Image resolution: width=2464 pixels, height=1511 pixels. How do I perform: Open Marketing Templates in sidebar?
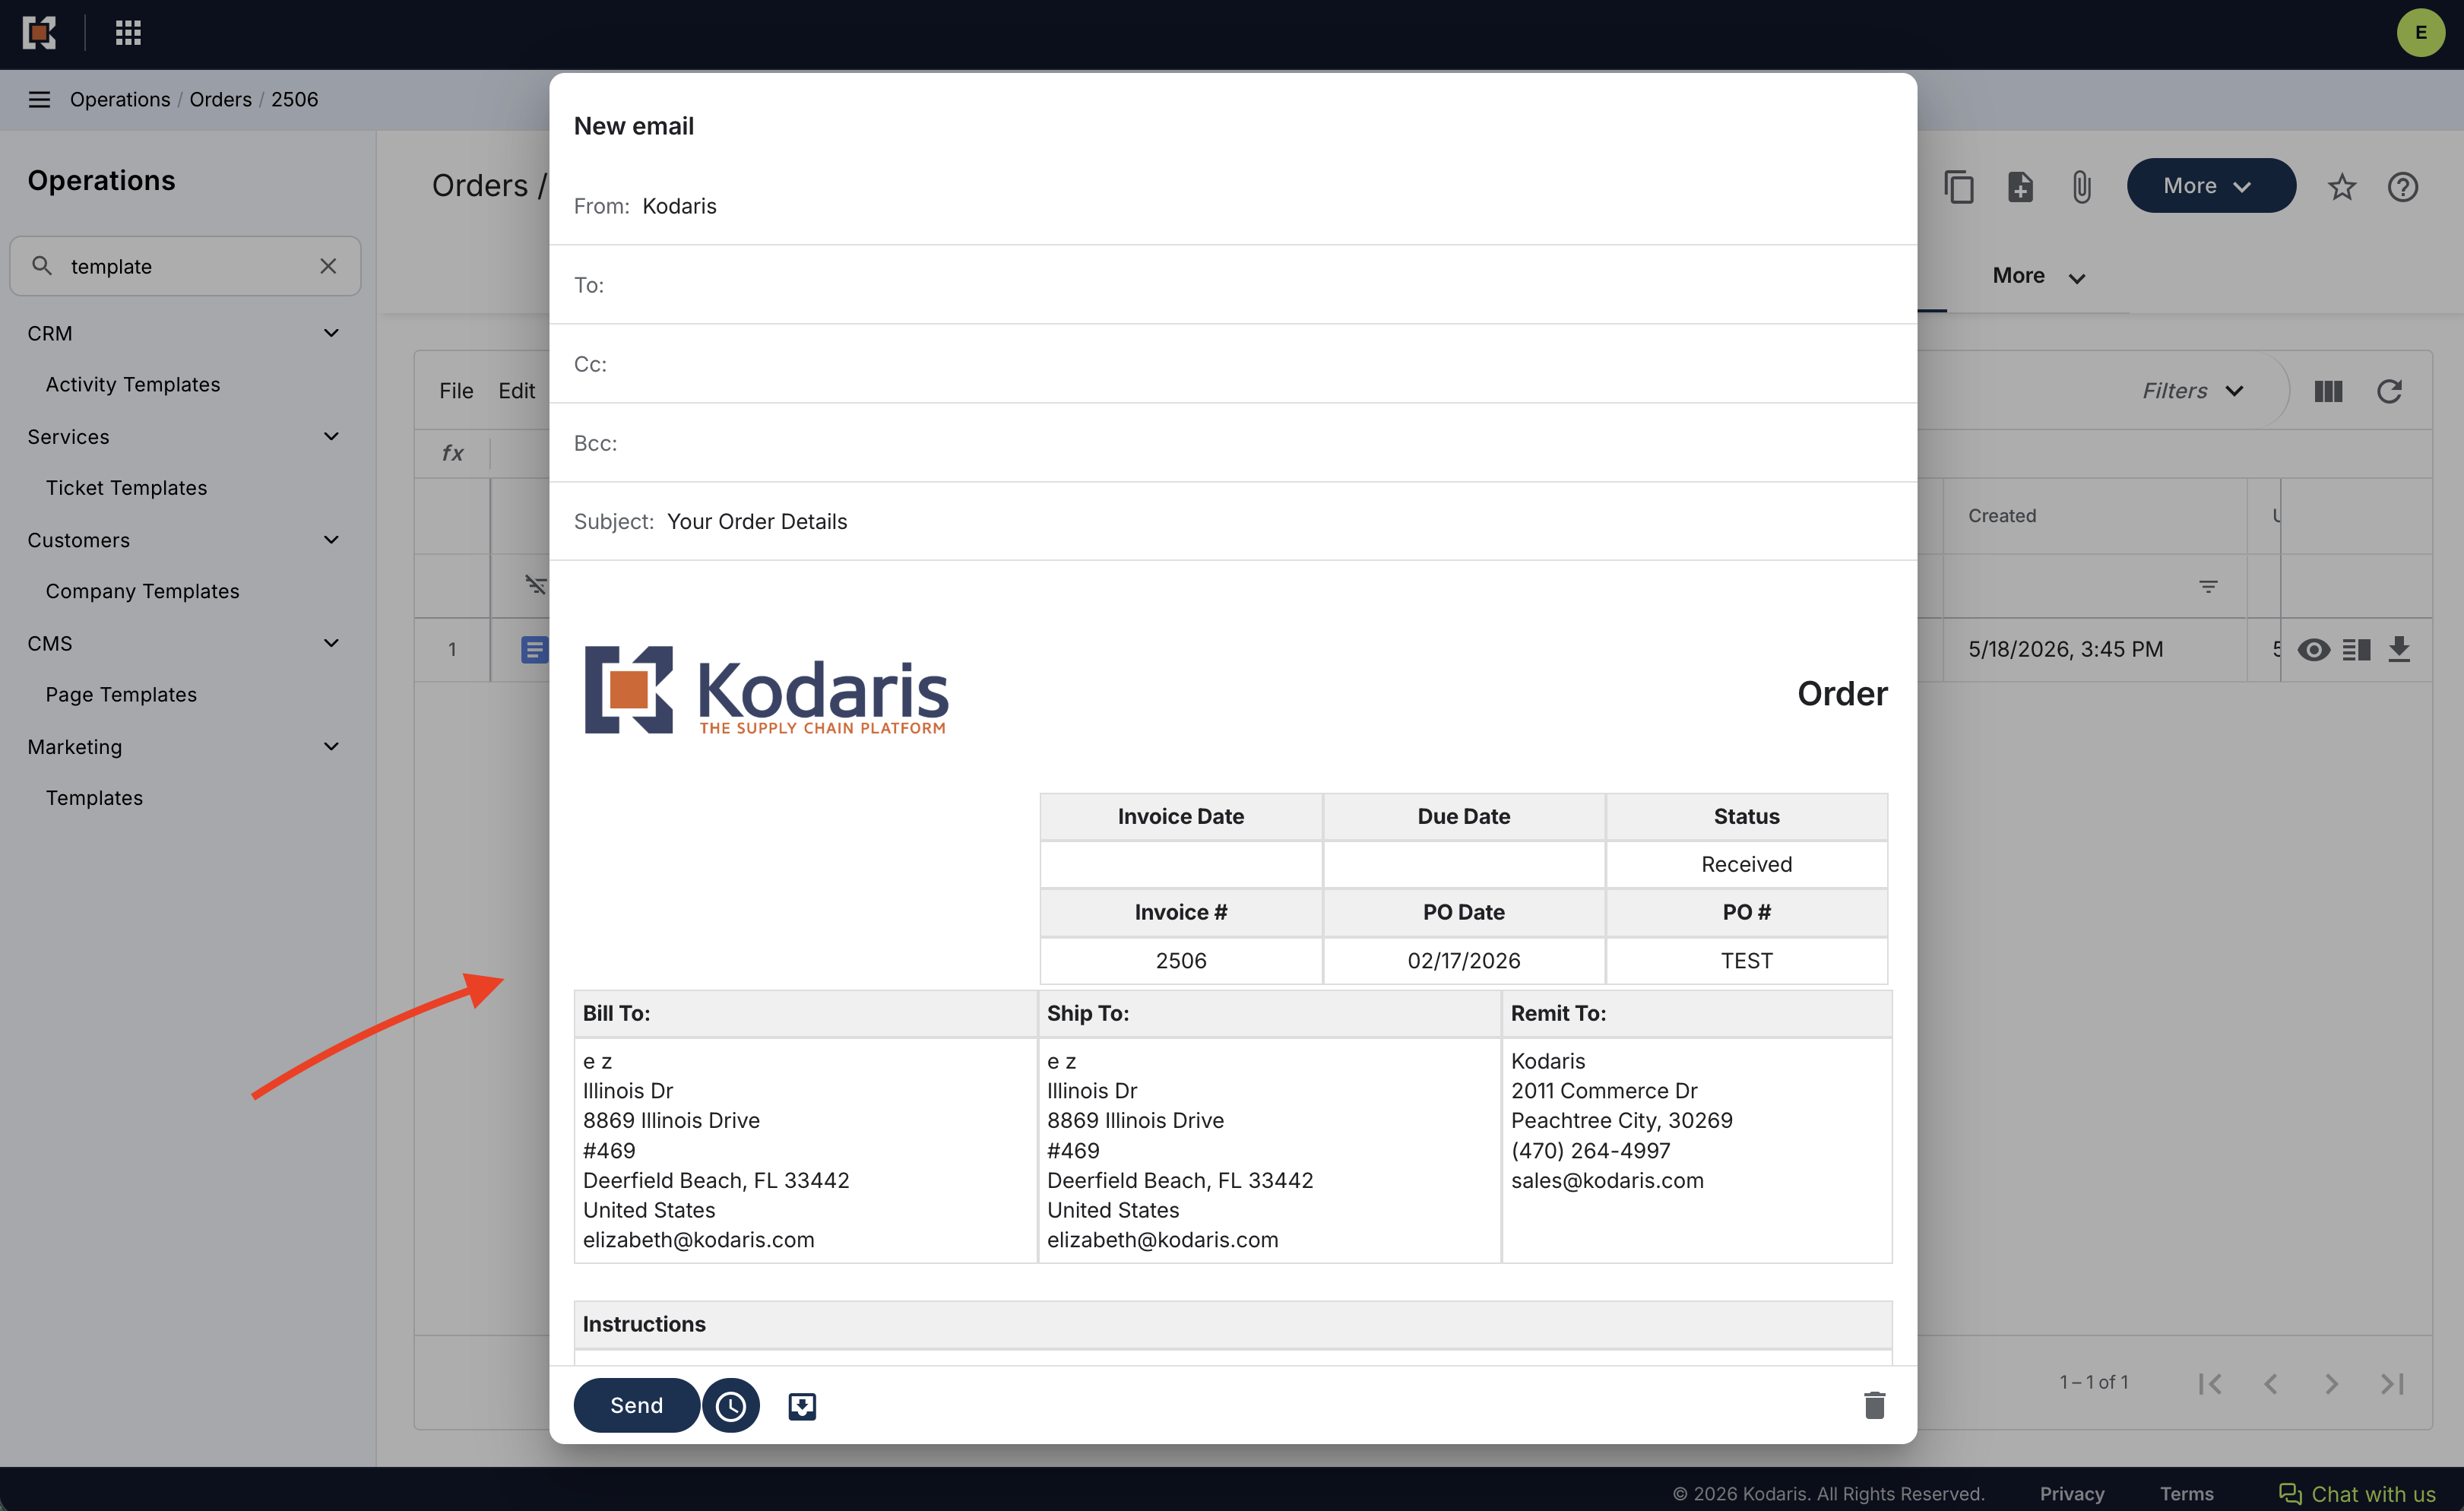[94, 798]
